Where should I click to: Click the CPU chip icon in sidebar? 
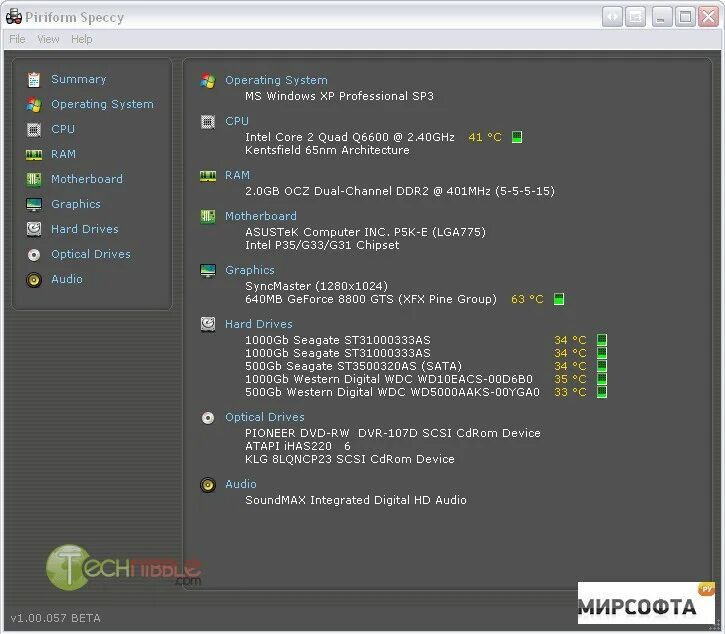coord(34,129)
